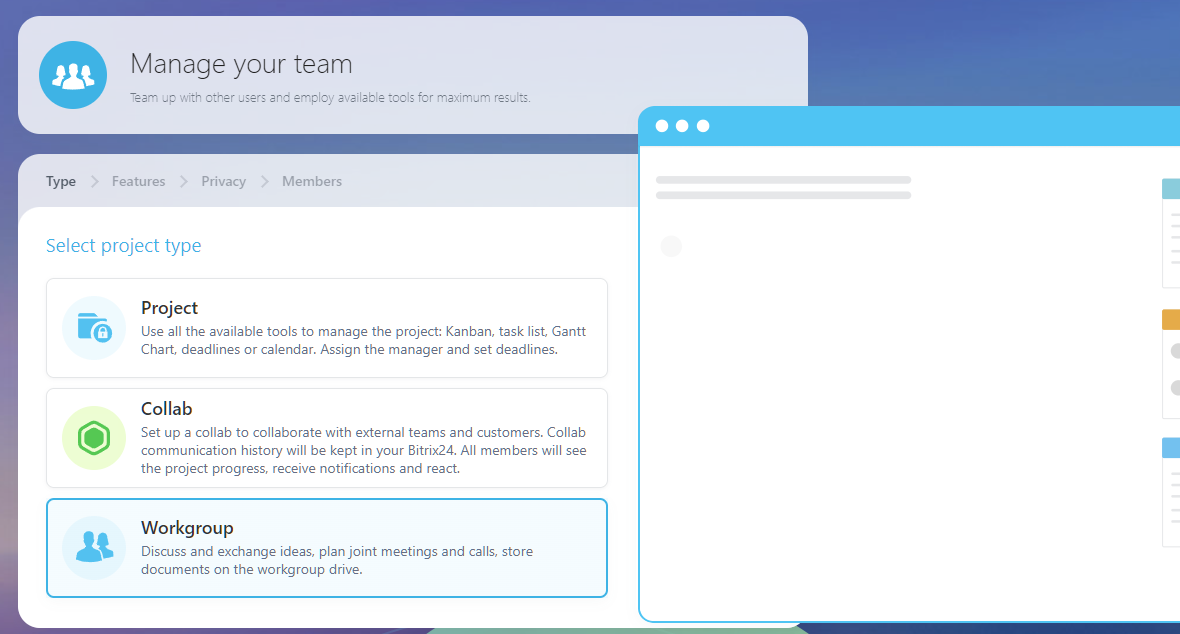Click the Workgroup people icon

tap(93, 548)
